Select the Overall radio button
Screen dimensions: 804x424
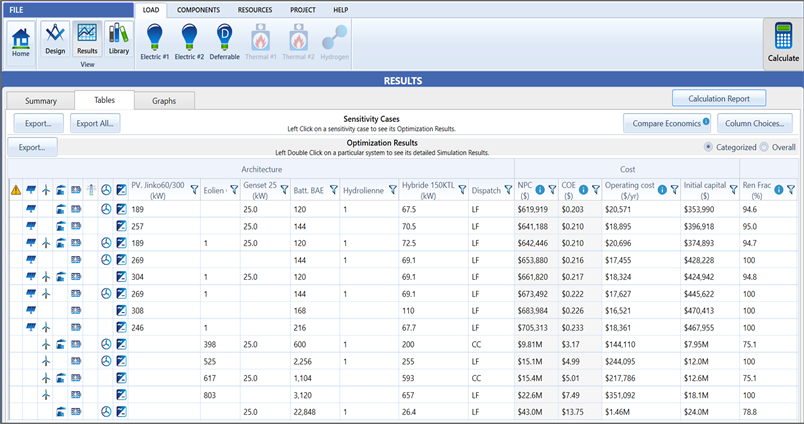tap(763, 147)
